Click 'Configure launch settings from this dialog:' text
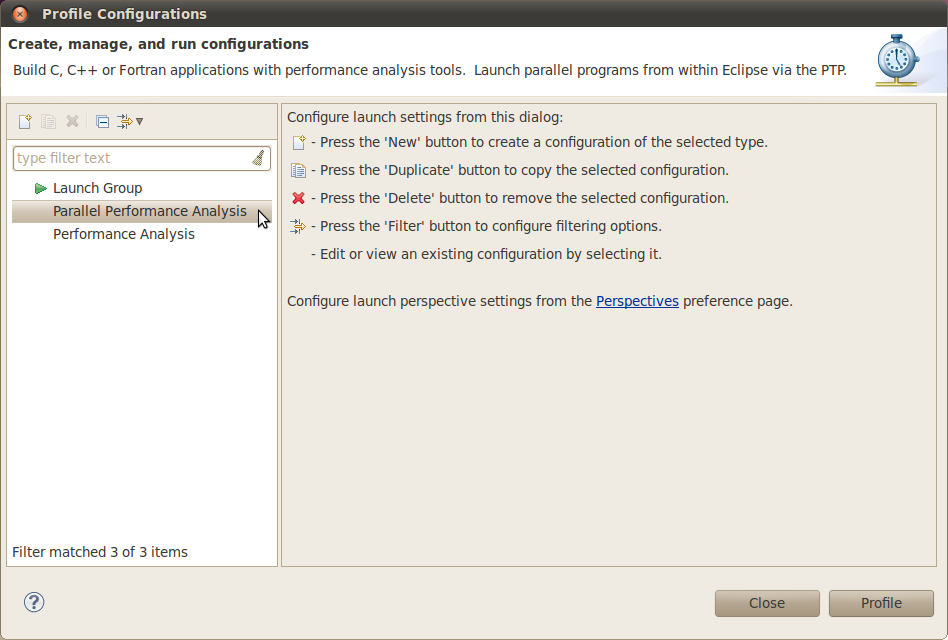This screenshot has width=948, height=640. [x=425, y=117]
